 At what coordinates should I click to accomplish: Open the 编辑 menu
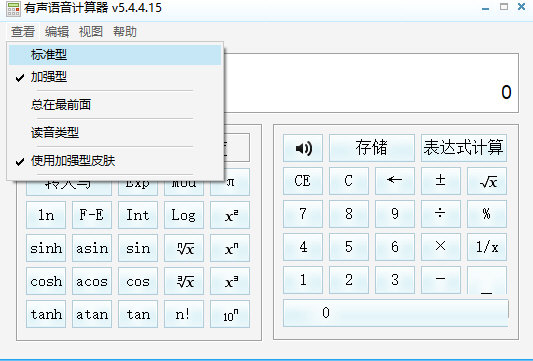57,32
